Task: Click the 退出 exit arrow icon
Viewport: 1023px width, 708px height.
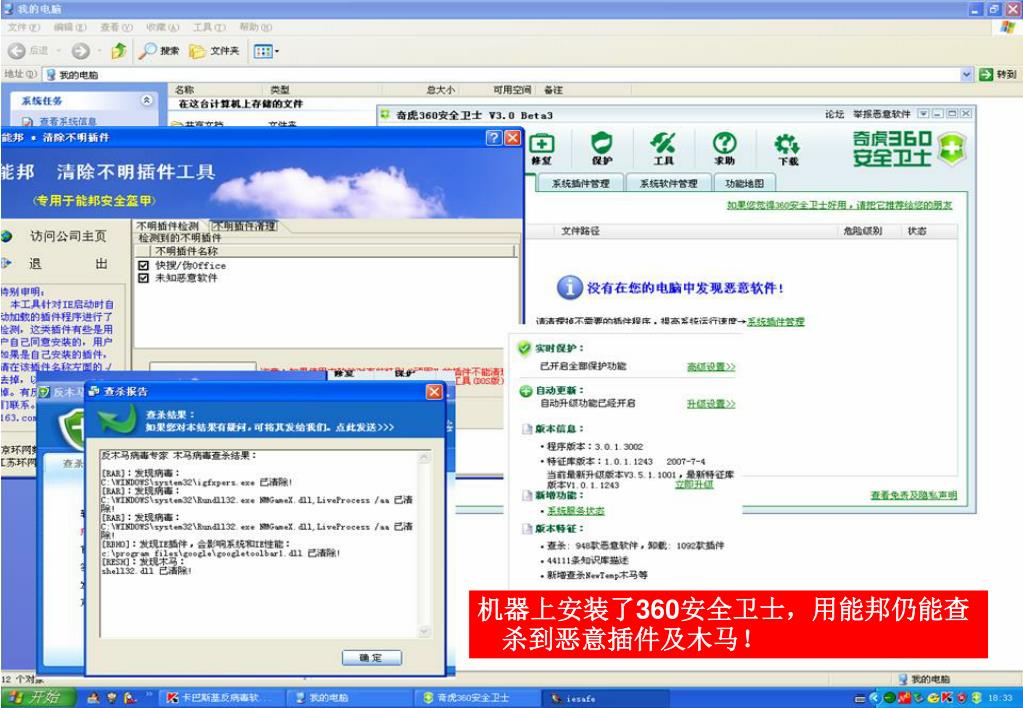Action: coord(7,263)
